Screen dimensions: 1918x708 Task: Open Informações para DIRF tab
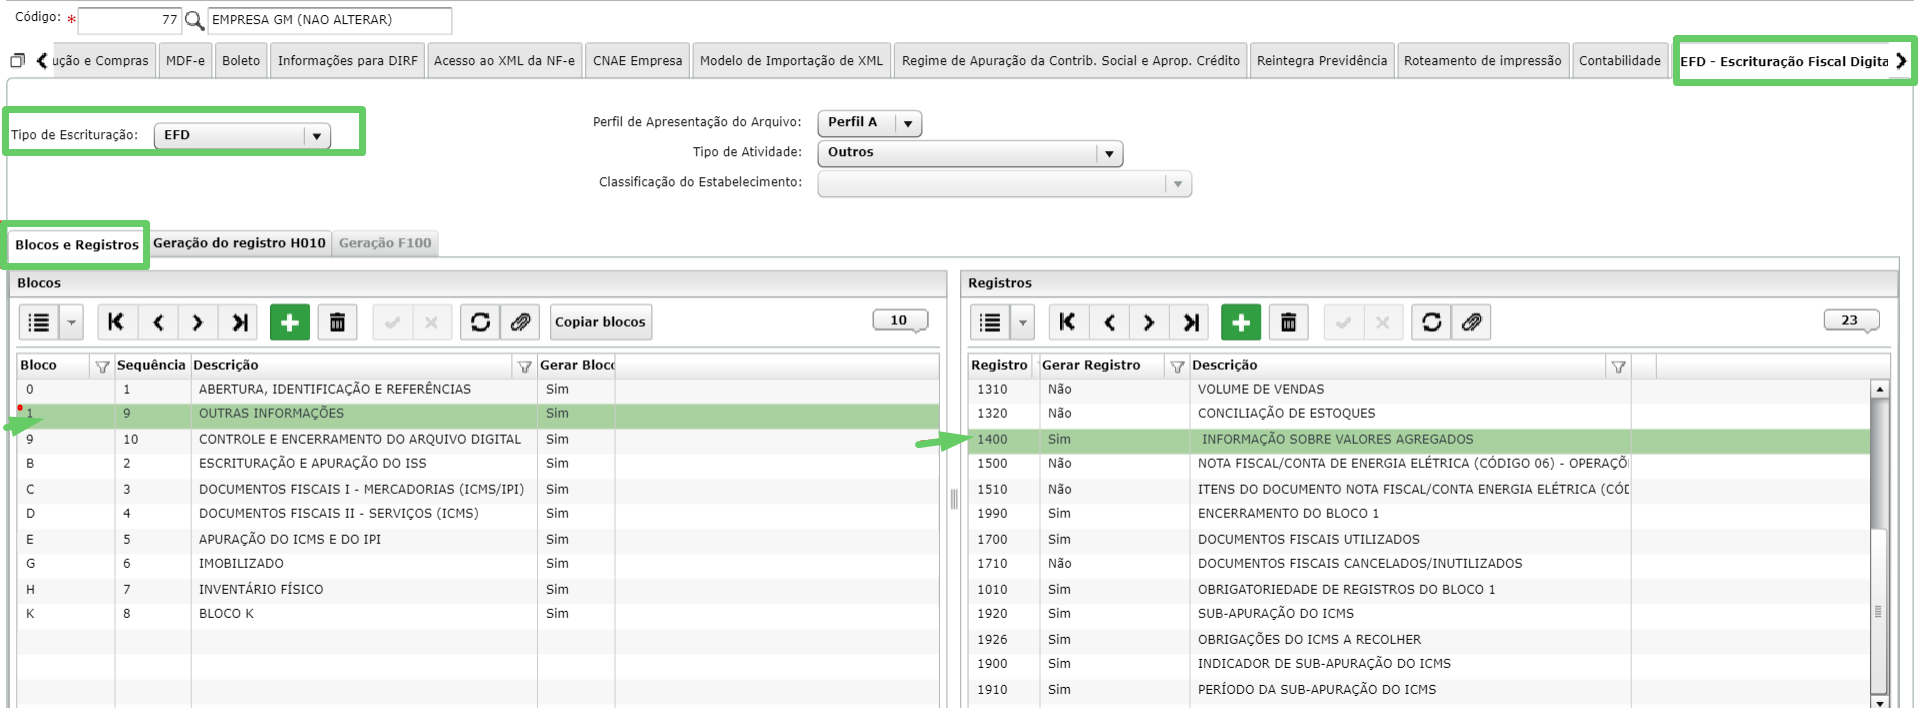pyautogui.click(x=347, y=61)
